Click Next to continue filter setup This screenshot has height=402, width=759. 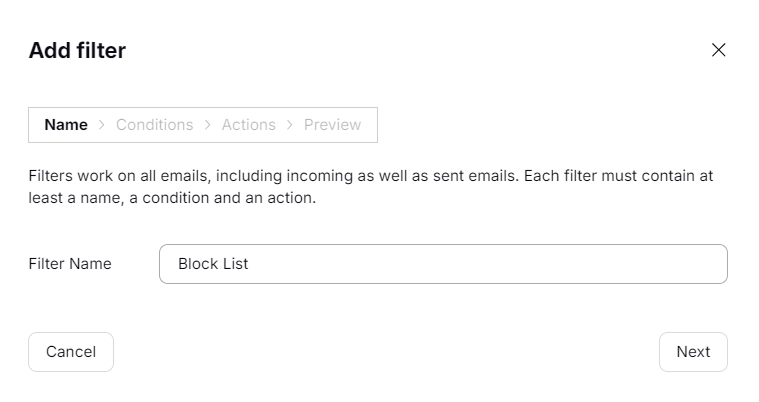tap(692, 352)
